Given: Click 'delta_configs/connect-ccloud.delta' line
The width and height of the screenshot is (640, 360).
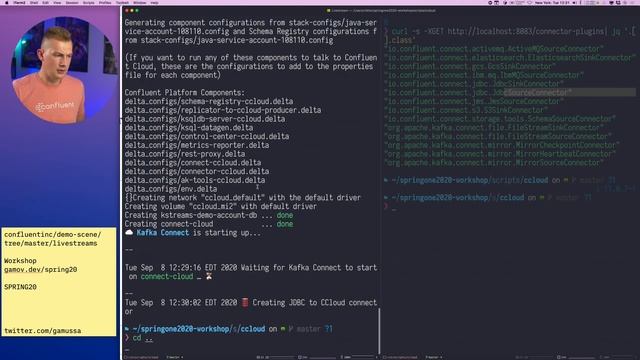Looking at the screenshot, I should pos(193,163).
